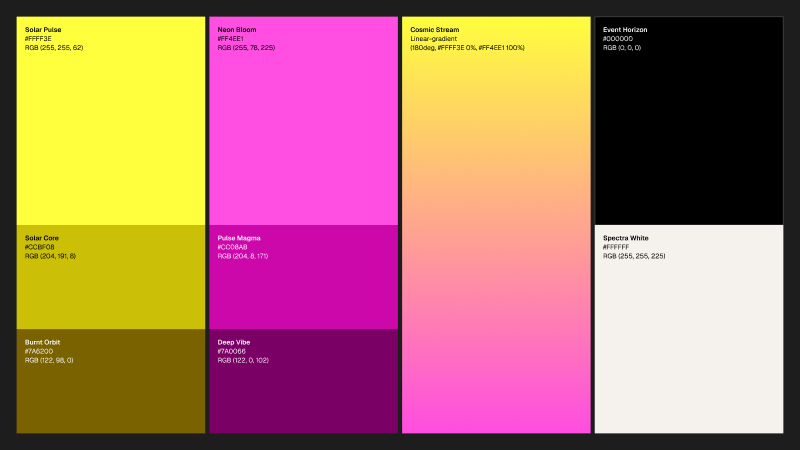Click the "Burnt Orbit" label
The width and height of the screenshot is (800, 450).
pos(42,342)
